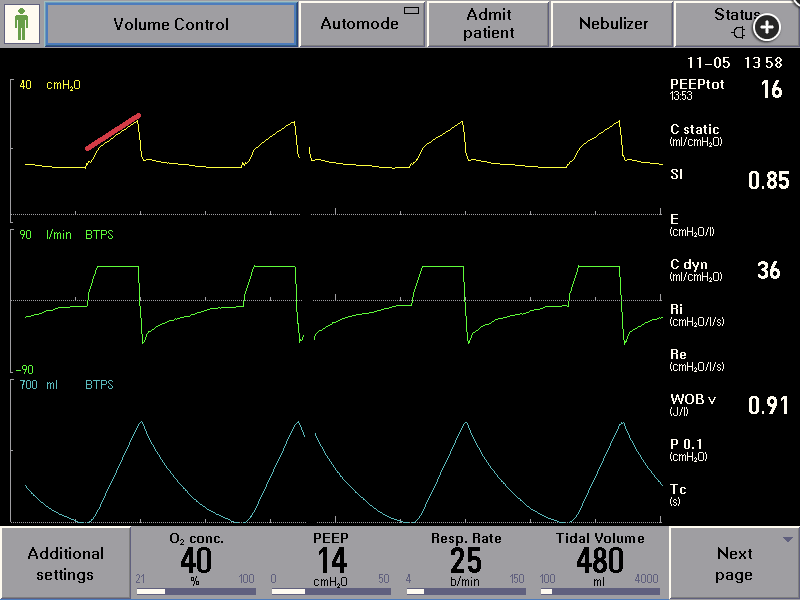Go to the Next page of values
Image resolution: width=800 pixels, height=600 pixels.
734,564
